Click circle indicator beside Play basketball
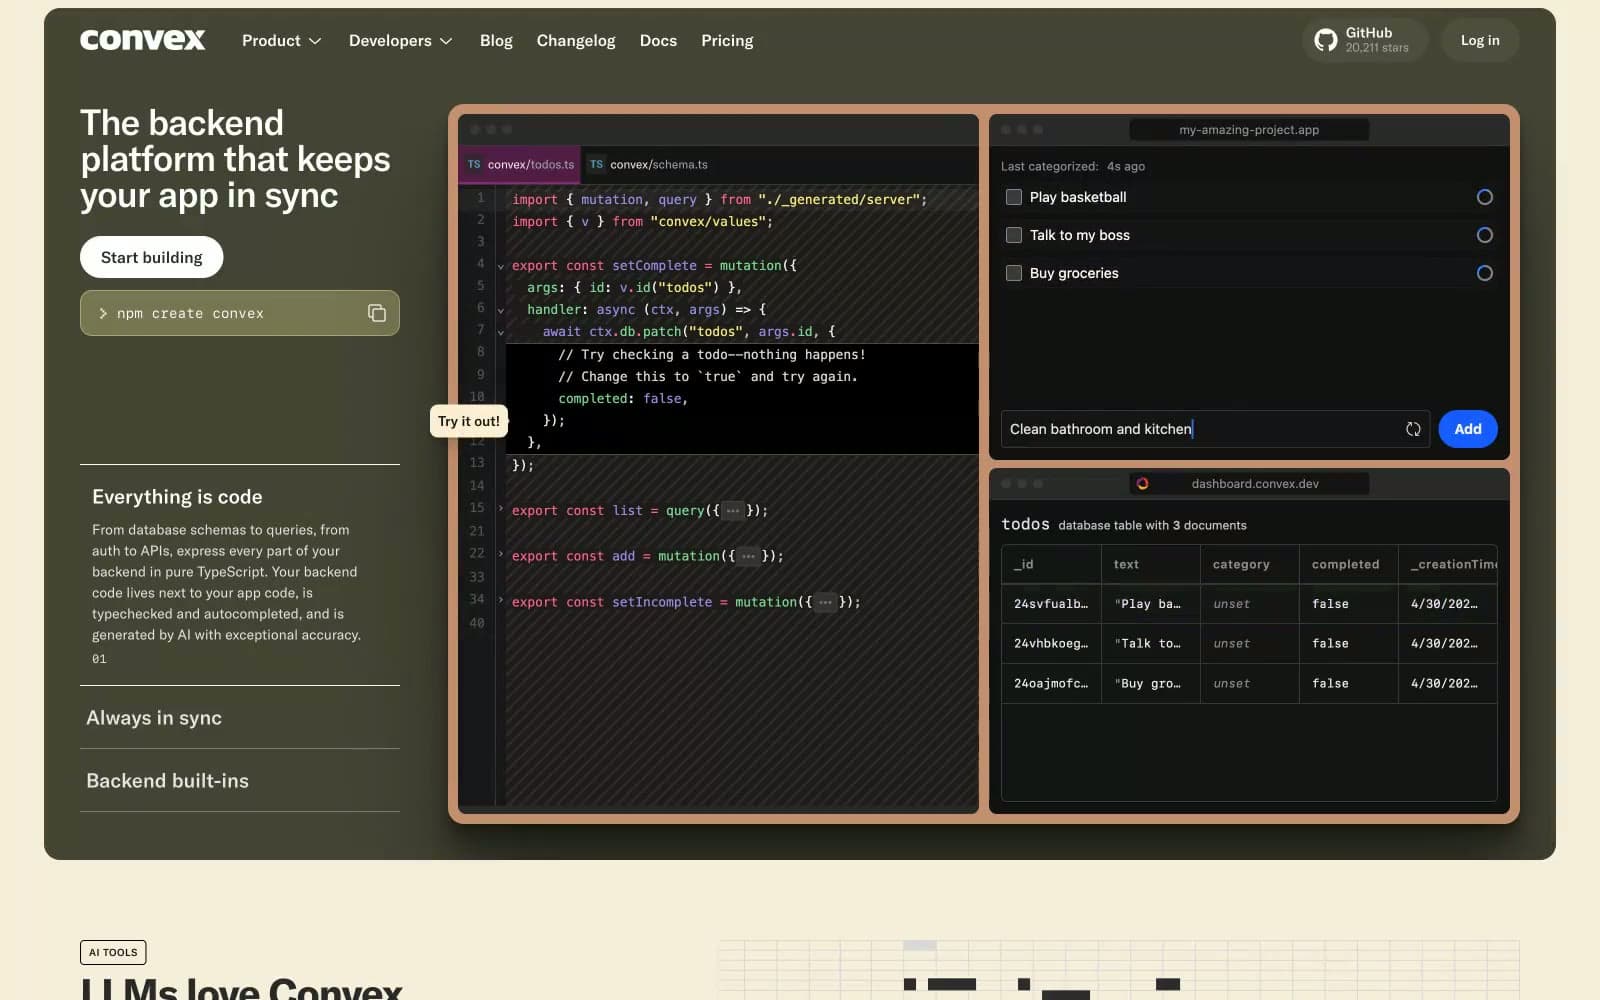The image size is (1600, 1000). pos(1485,197)
